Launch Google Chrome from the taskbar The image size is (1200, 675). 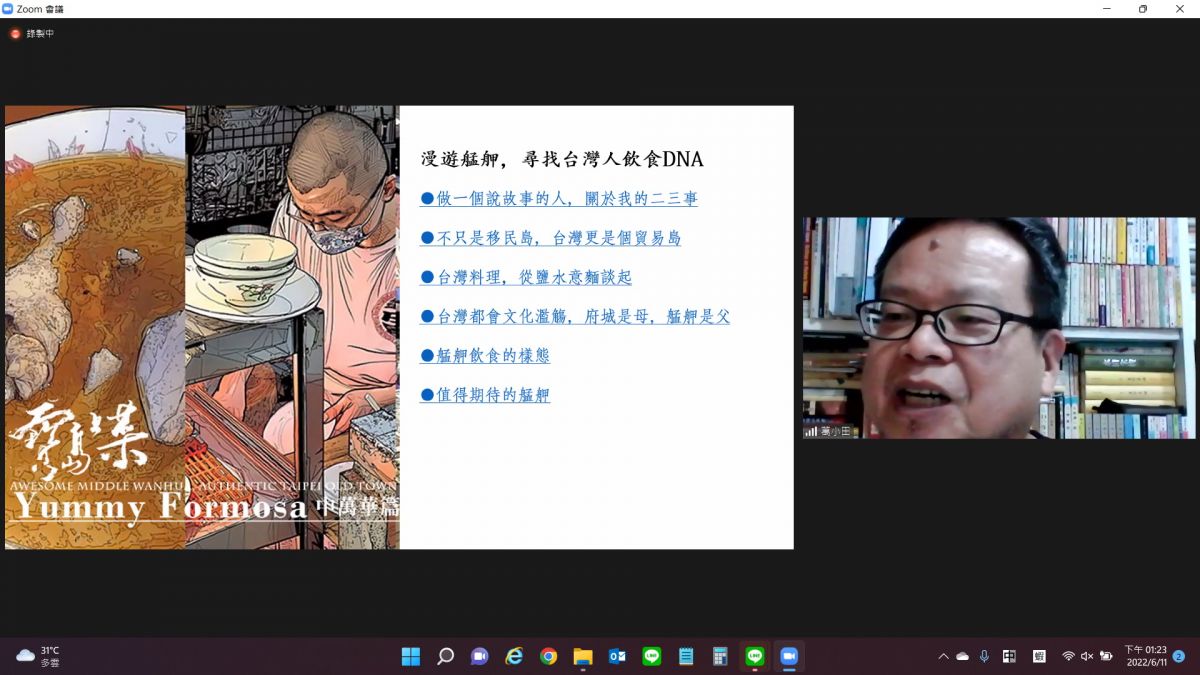click(x=548, y=656)
